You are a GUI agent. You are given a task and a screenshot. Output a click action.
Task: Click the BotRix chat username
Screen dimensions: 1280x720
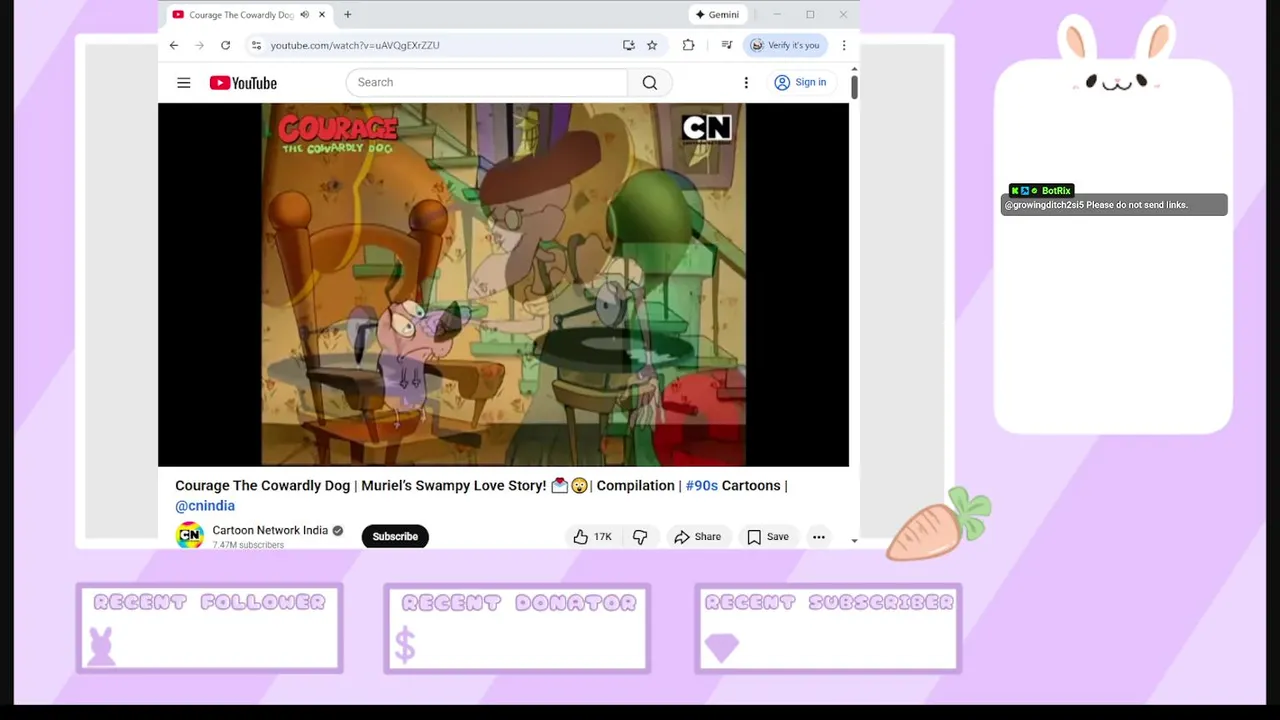pyautogui.click(x=1056, y=191)
